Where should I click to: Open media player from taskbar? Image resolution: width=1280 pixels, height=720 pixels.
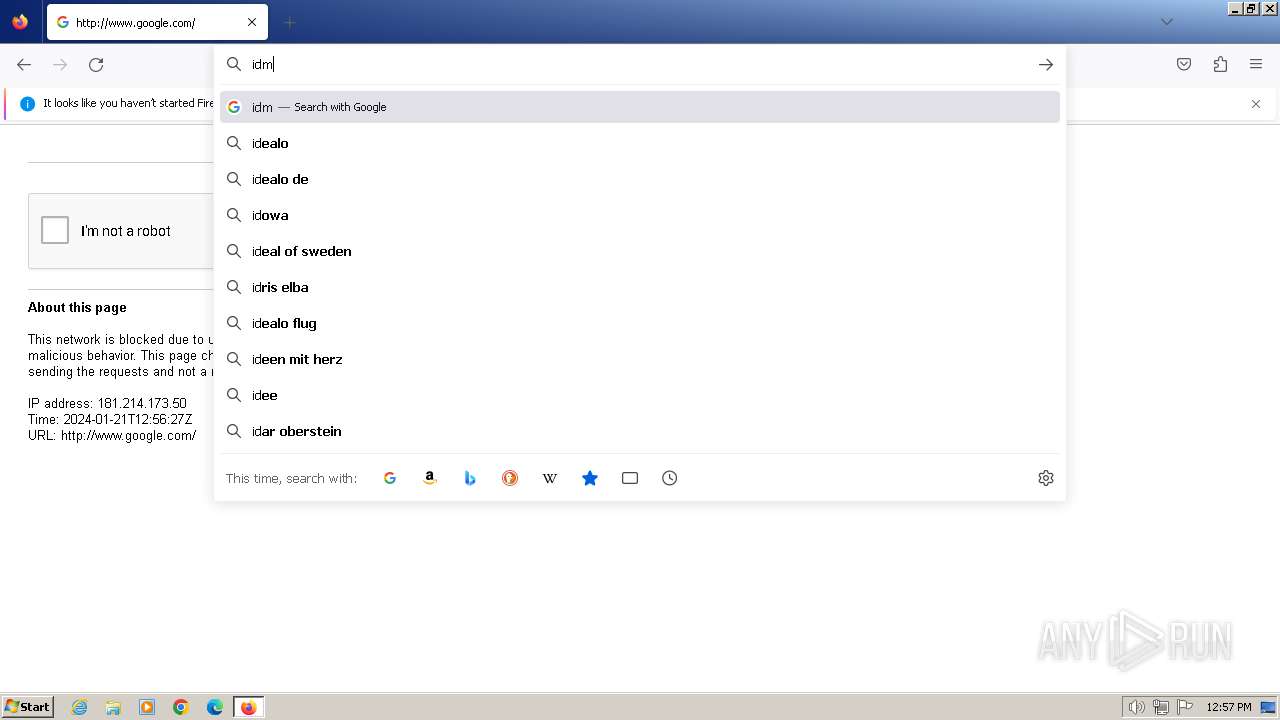click(x=147, y=707)
